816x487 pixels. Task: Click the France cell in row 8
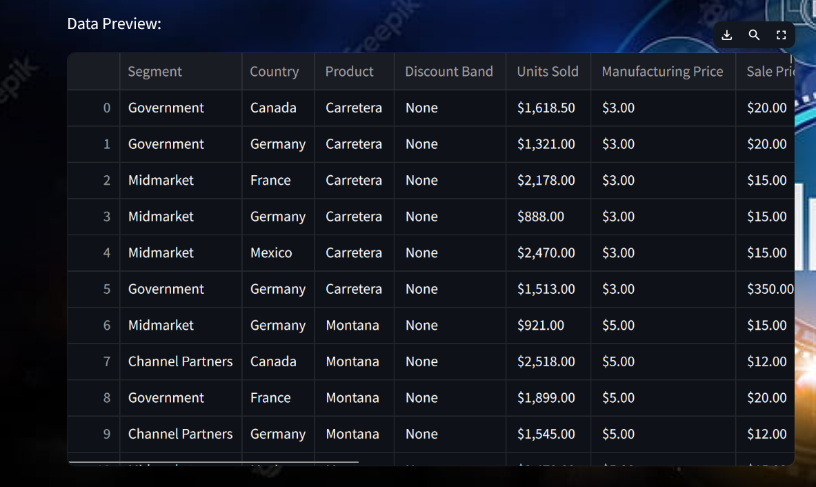pos(278,398)
